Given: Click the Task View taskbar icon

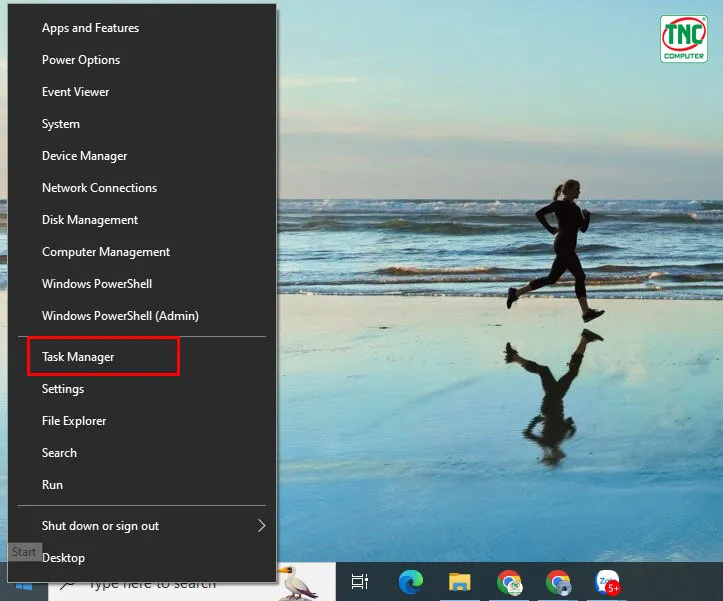Looking at the screenshot, I should pos(360,582).
